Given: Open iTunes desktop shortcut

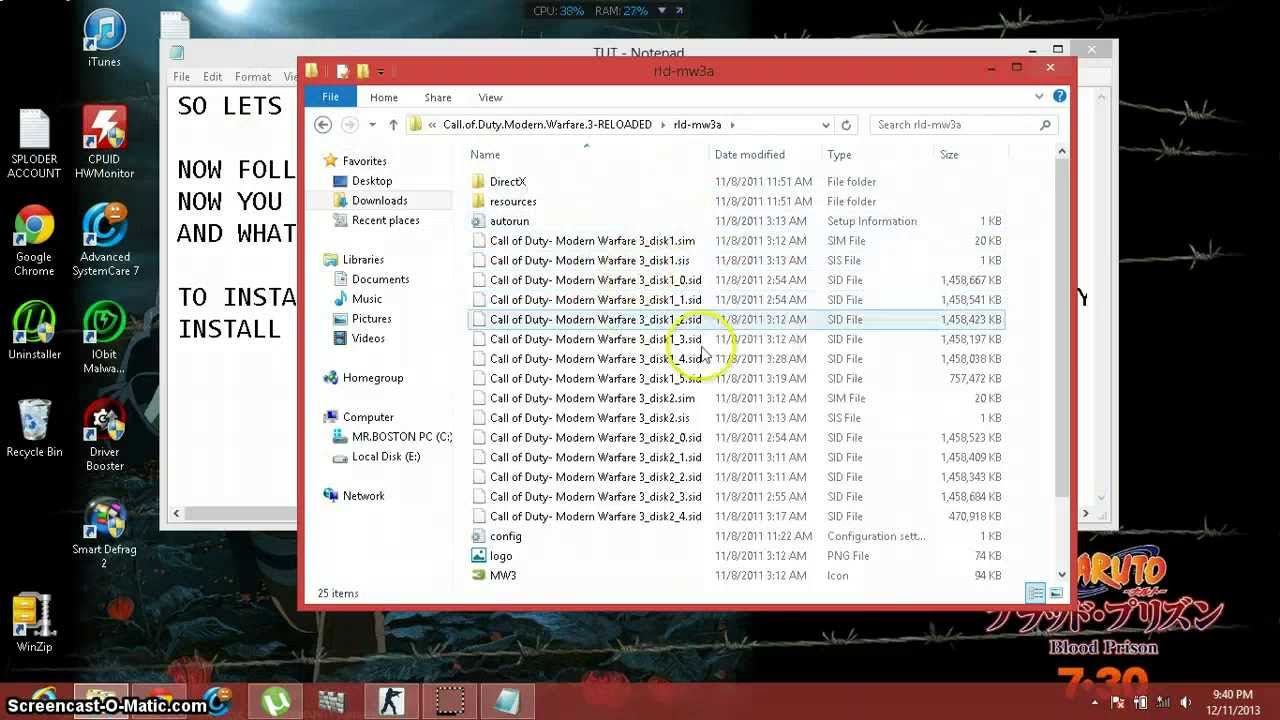Looking at the screenshot, I should coord(104,38).
